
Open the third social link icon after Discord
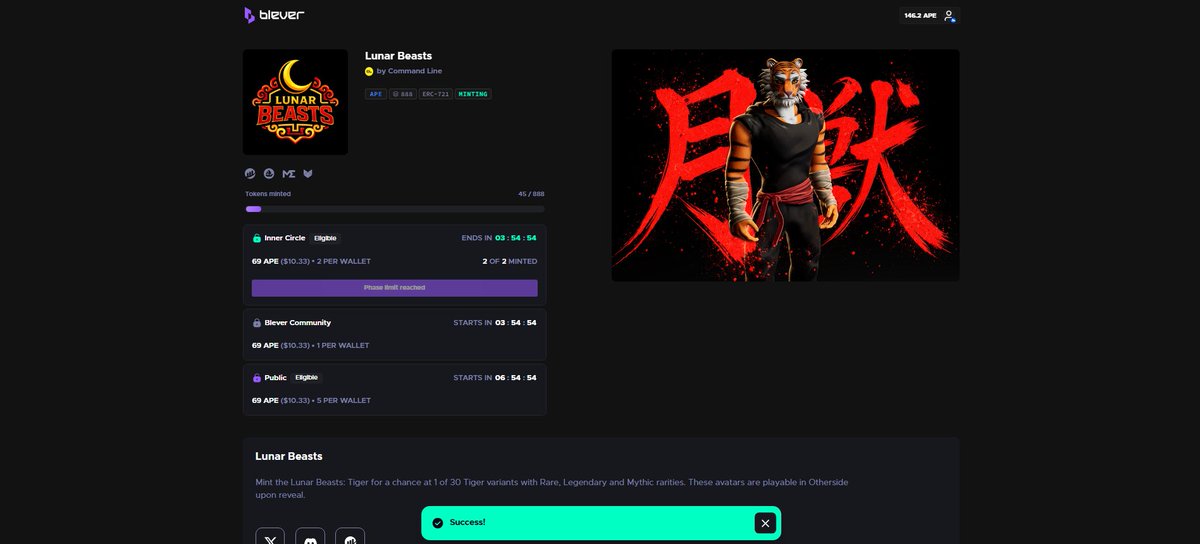coord(350,536)
